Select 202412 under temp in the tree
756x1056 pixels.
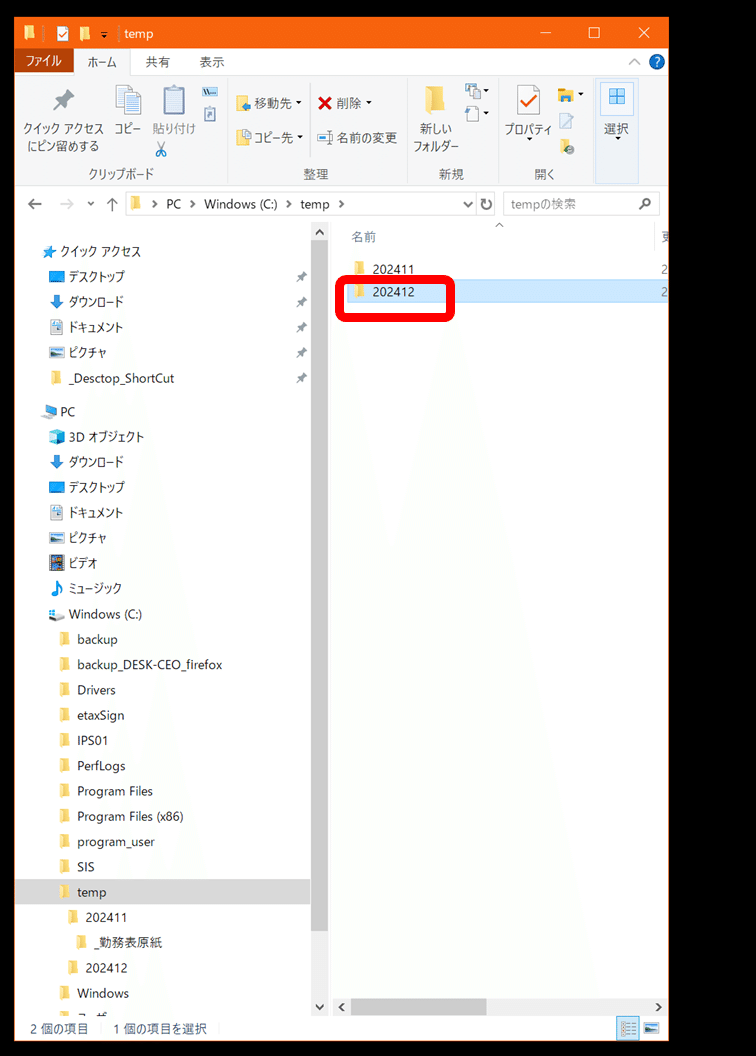98,968
